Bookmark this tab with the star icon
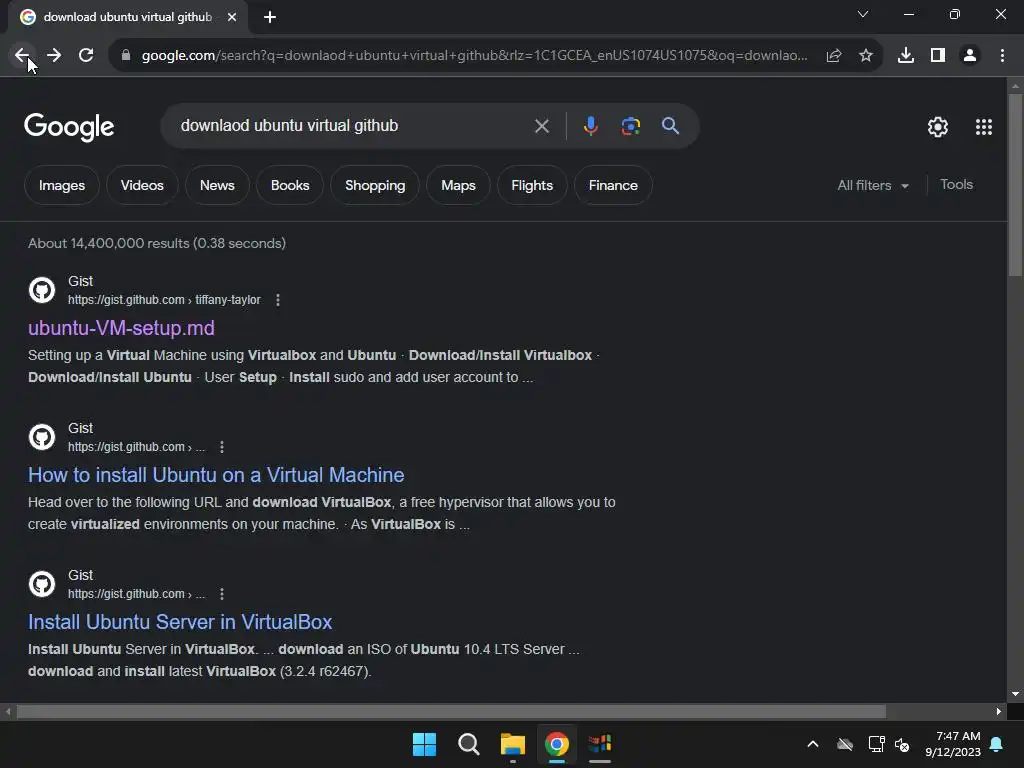Screen dimensions: 1024x768 (x=866, y=56)
